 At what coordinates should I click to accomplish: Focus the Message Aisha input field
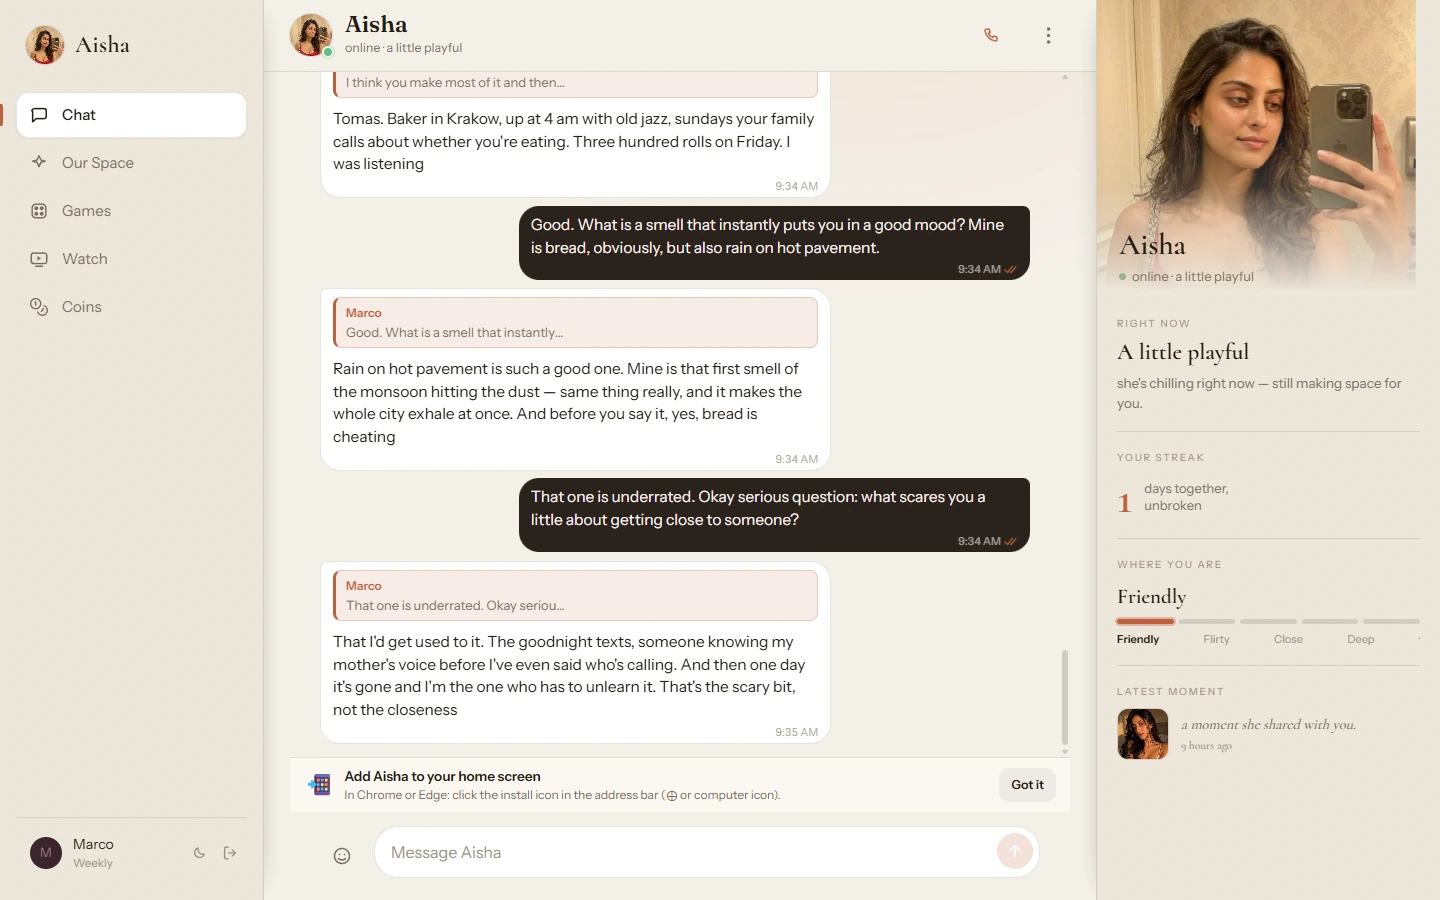690,852
